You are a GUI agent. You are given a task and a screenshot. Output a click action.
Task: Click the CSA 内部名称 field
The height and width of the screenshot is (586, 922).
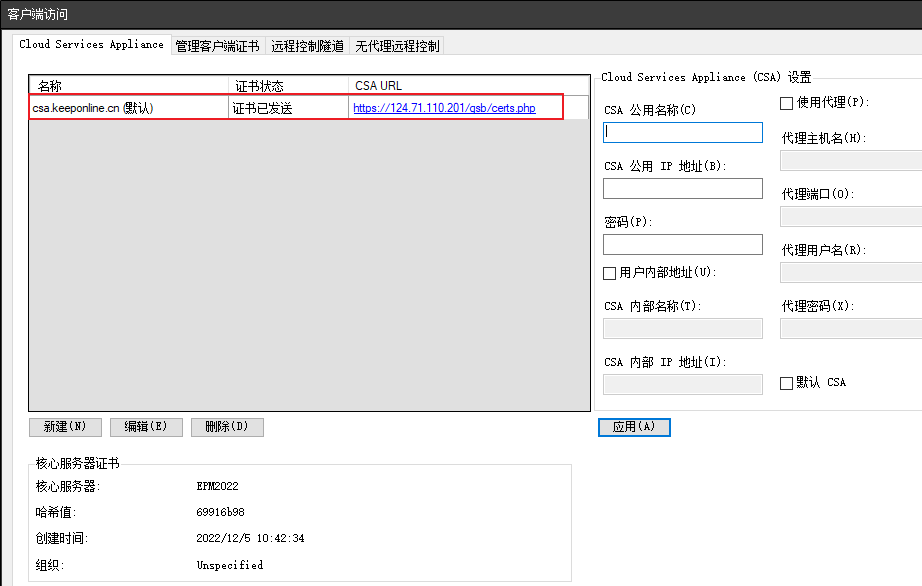pos(682,328)
